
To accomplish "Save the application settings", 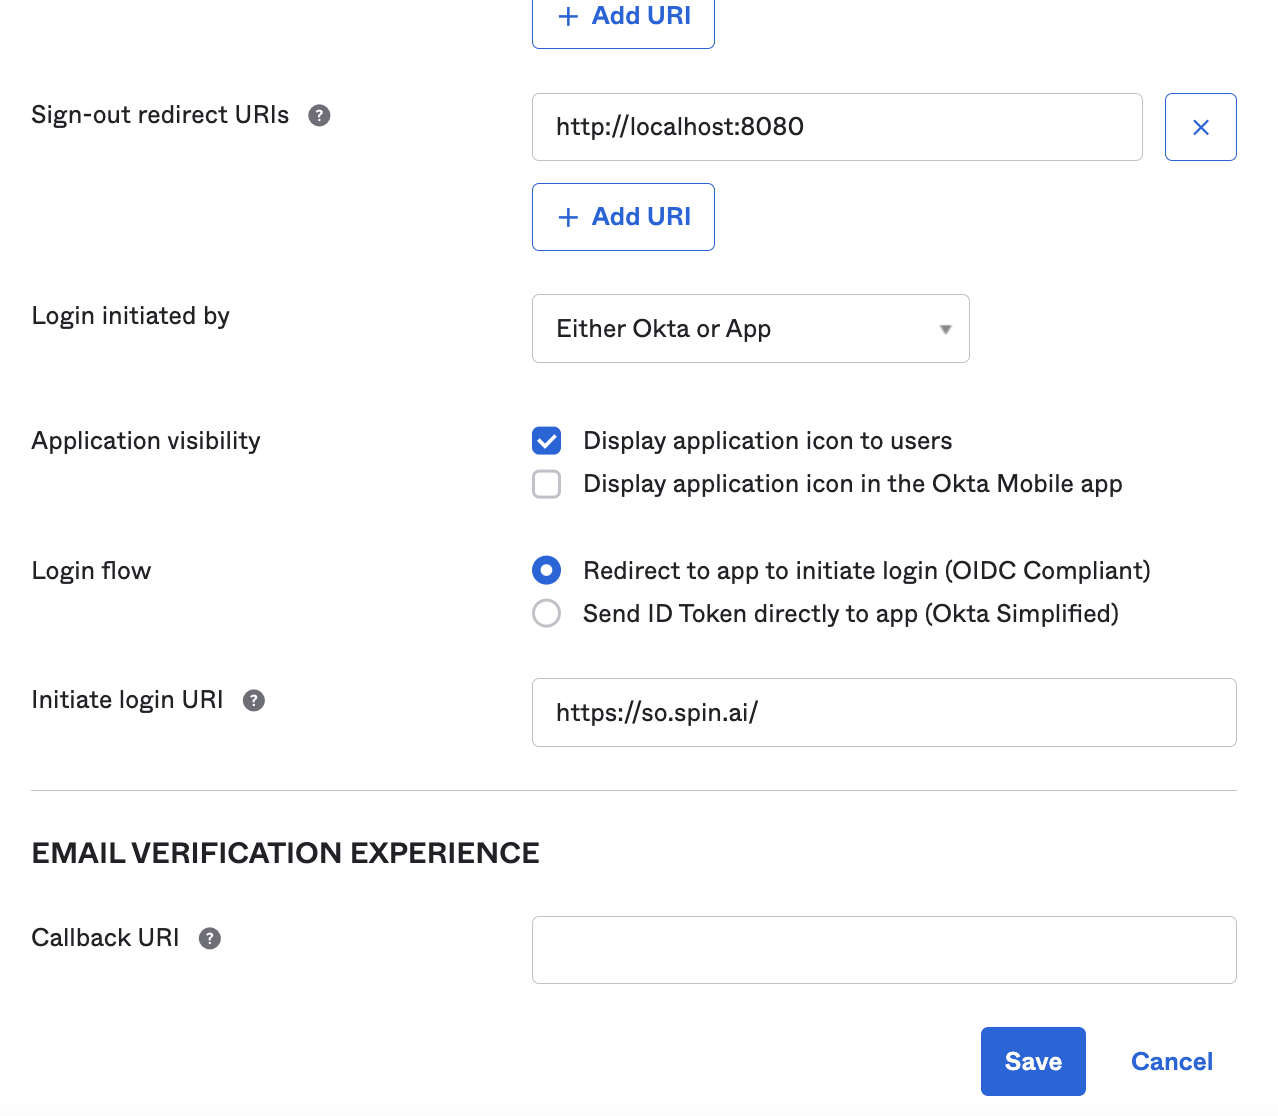I will pyautogui.click(x=1033, y=1061).
